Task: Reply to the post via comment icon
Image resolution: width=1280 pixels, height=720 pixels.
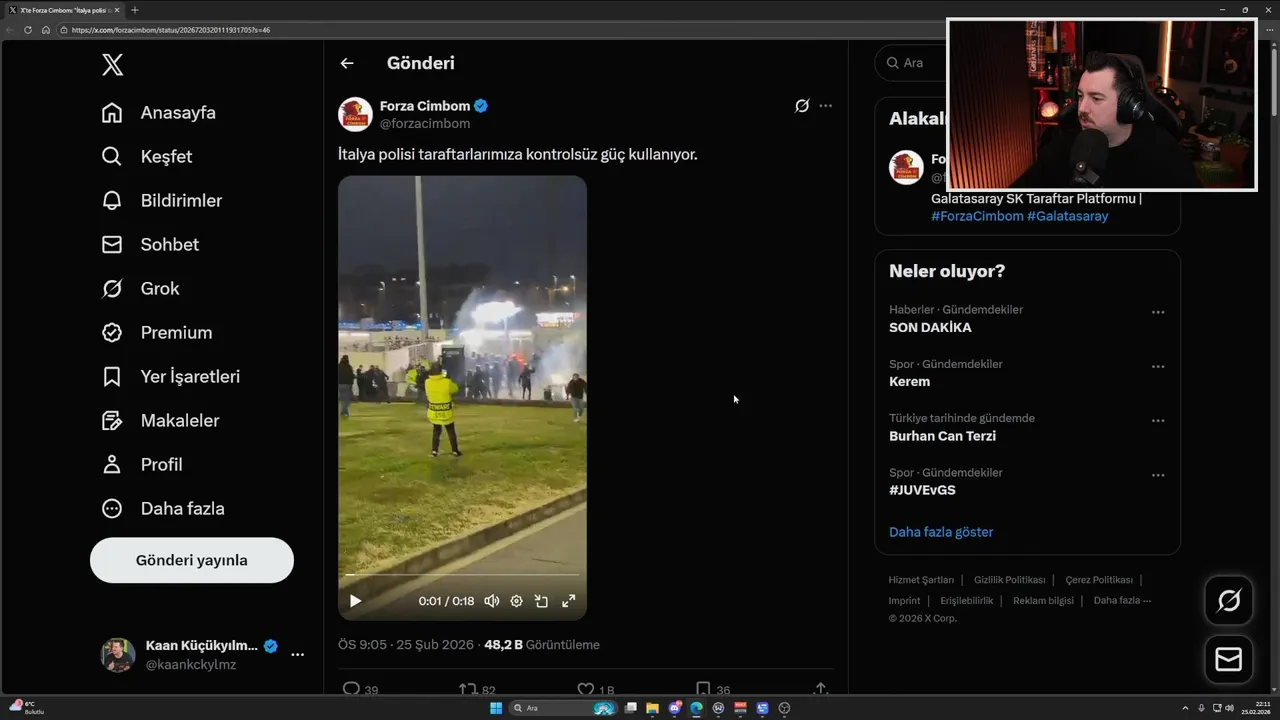Action: [351, 689]
